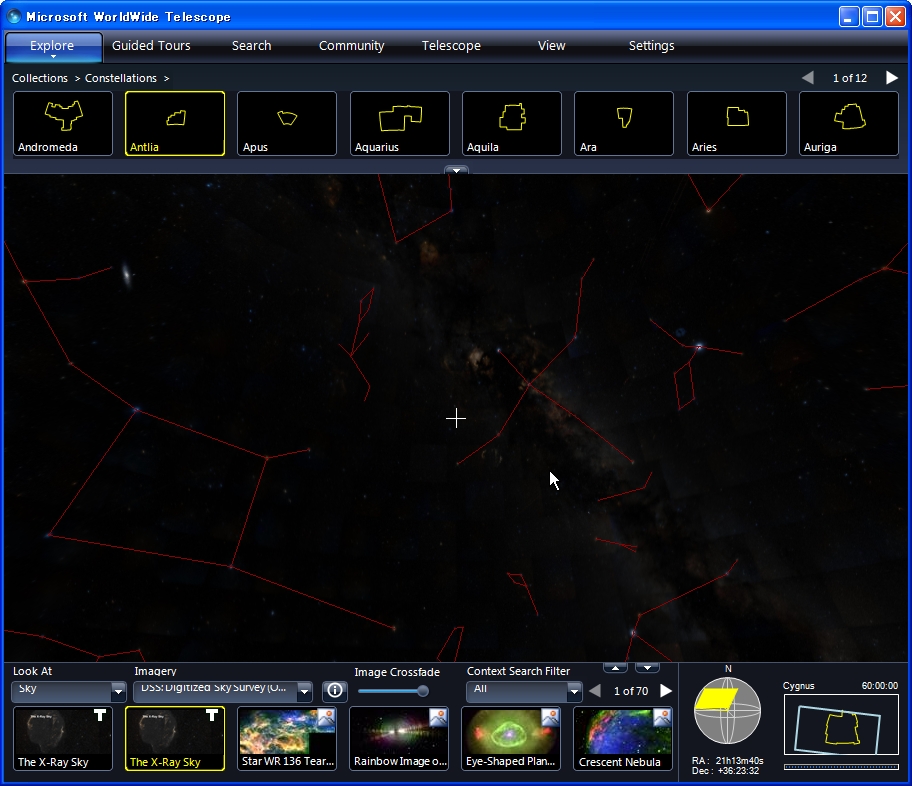Click the down arrow above context results
The image size is (912, 786).
[647, 668]
